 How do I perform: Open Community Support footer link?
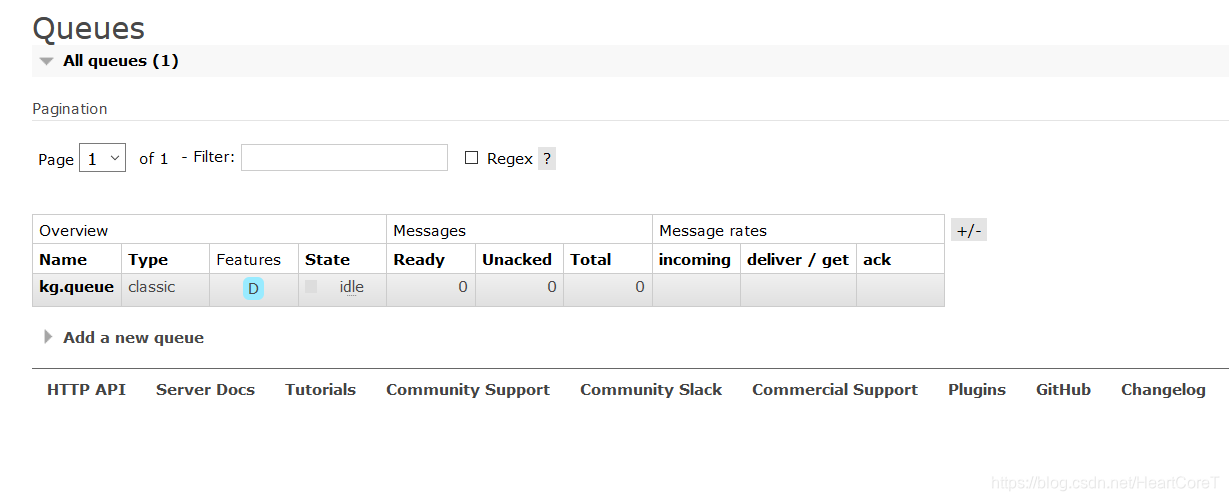[468, 390]
